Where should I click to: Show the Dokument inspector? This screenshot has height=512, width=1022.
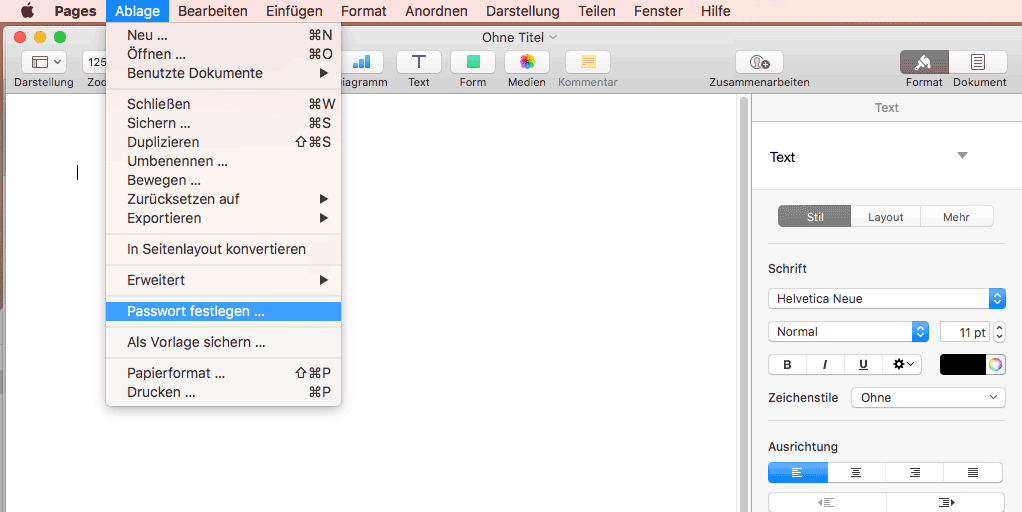[978, 62]
